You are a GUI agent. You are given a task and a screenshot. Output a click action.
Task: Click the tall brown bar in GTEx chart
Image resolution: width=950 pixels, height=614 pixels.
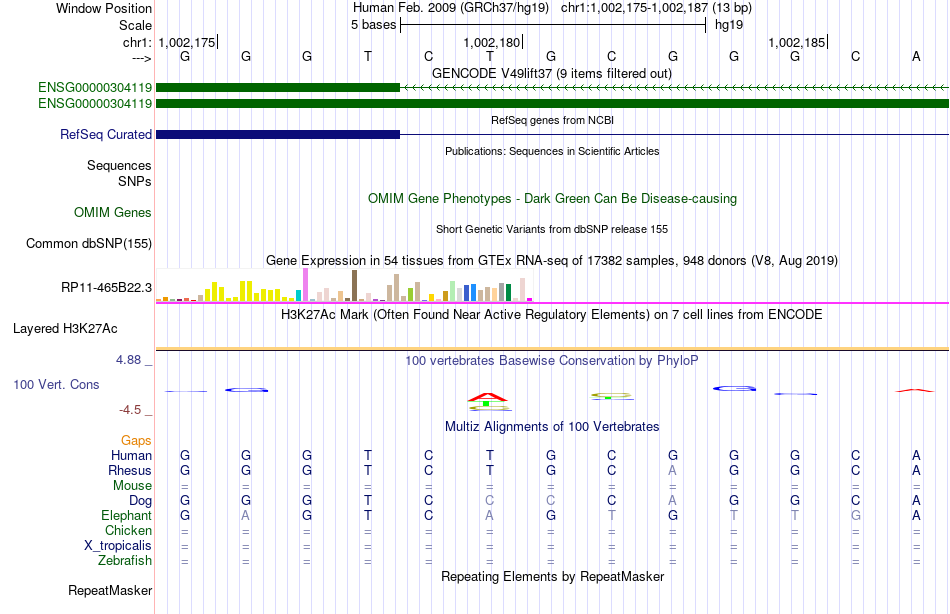[x=354, y=285]
